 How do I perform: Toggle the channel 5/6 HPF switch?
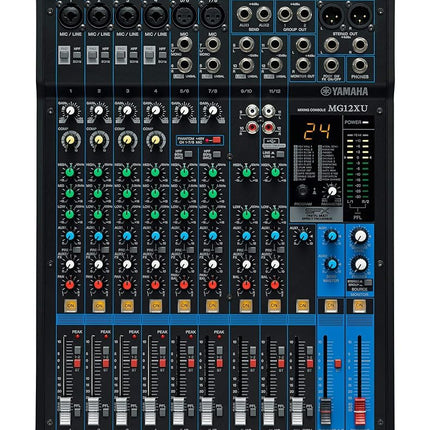point(188,154)
